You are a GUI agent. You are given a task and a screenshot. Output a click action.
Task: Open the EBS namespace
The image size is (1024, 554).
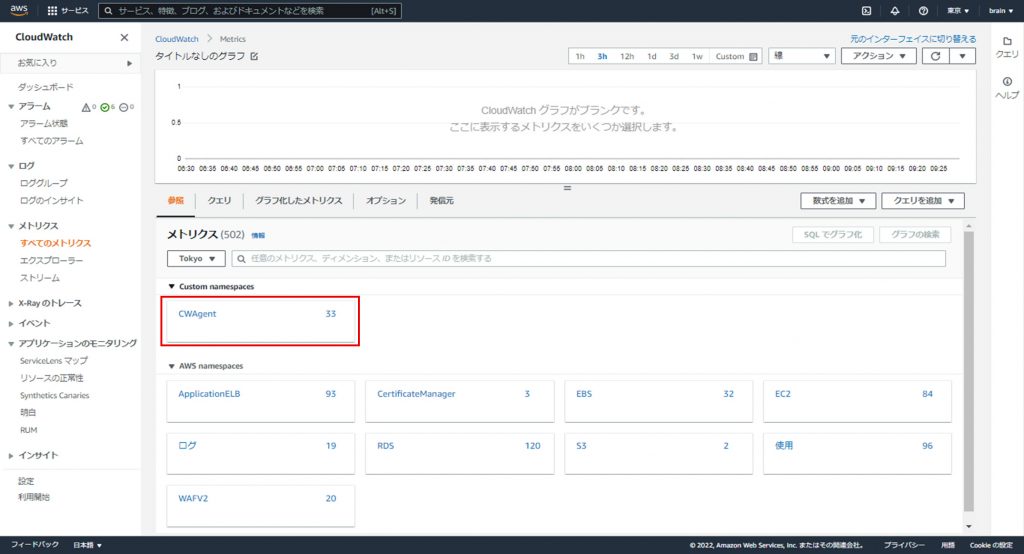[658, 400]
